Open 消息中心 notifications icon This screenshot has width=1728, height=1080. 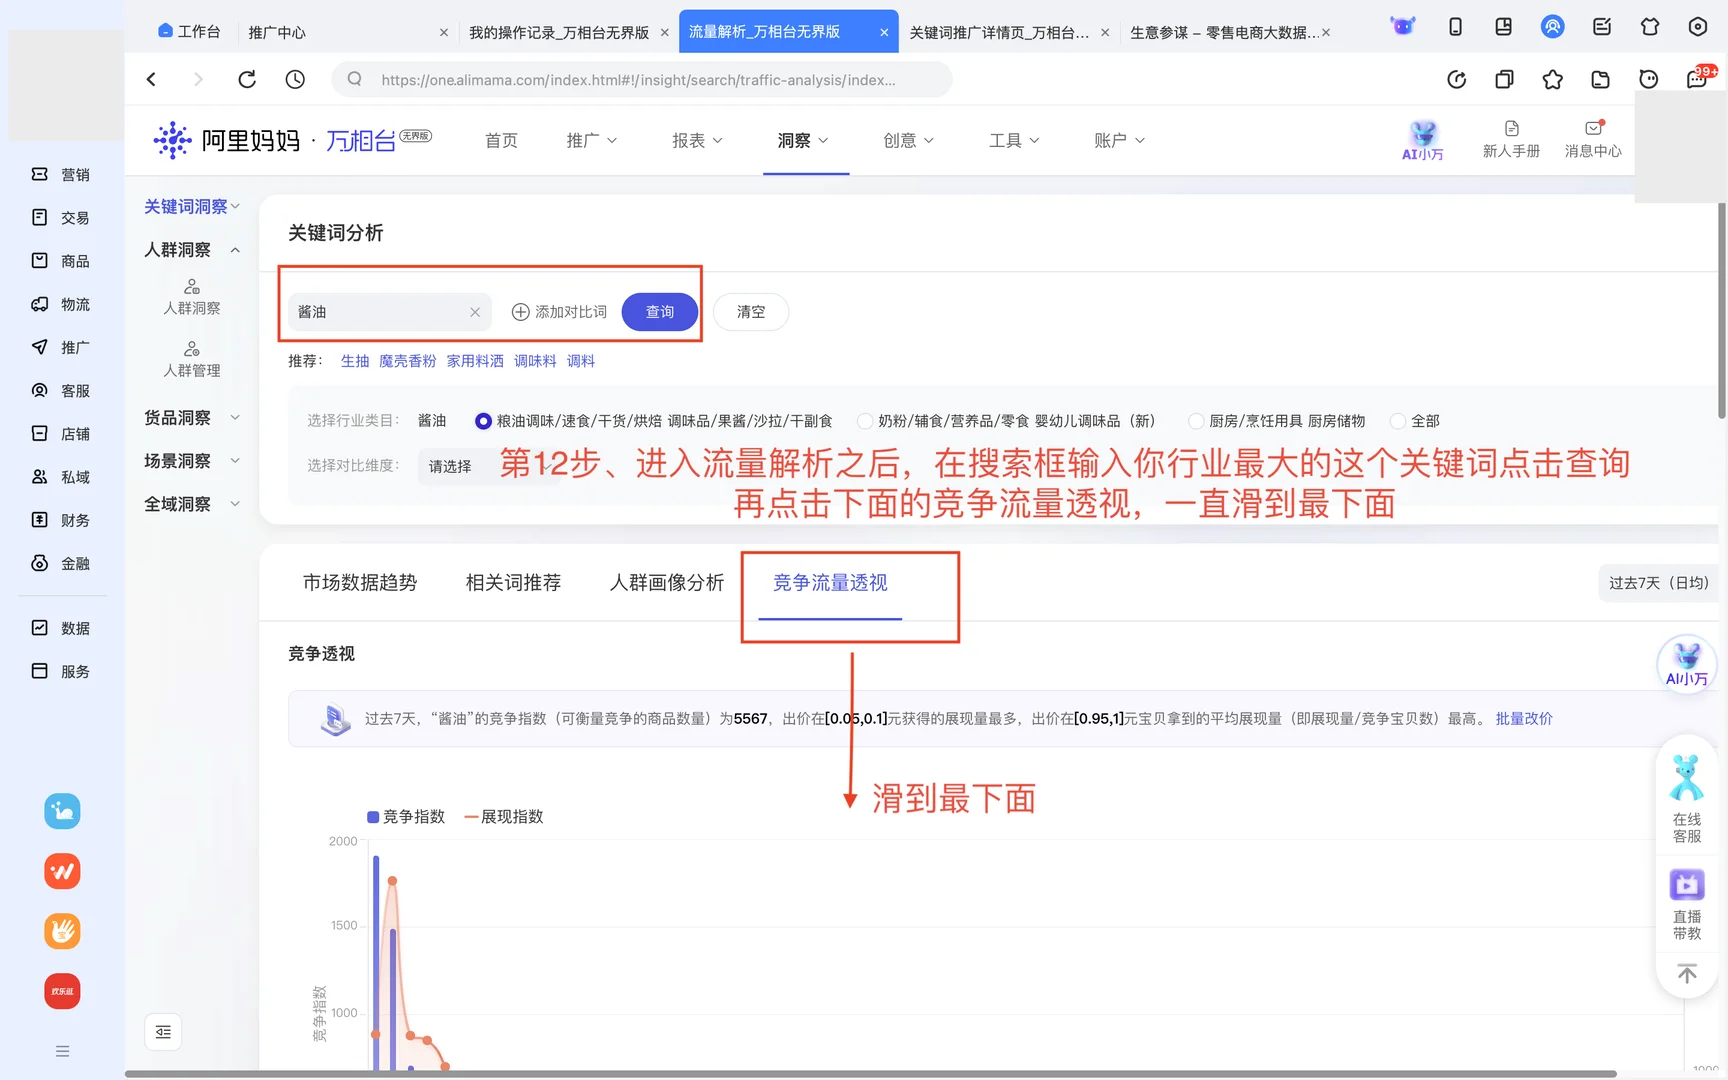pos(1592,138)
